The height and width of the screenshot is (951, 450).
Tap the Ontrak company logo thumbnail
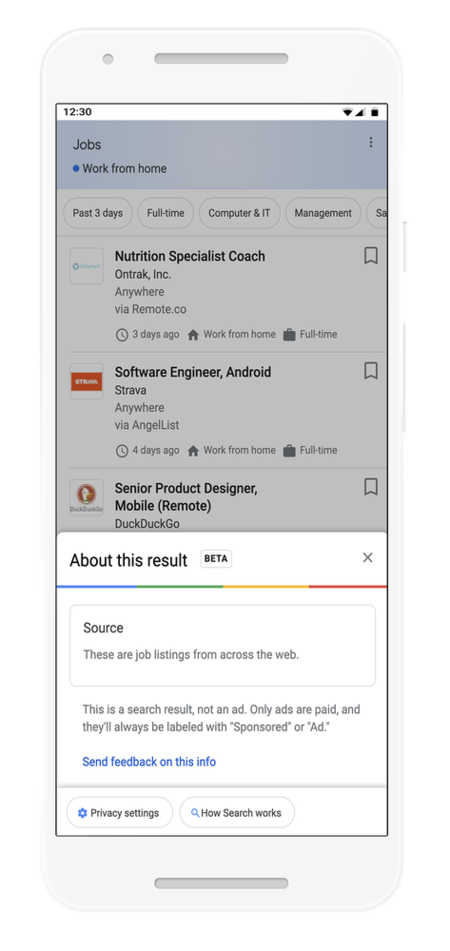coord(87,266)
